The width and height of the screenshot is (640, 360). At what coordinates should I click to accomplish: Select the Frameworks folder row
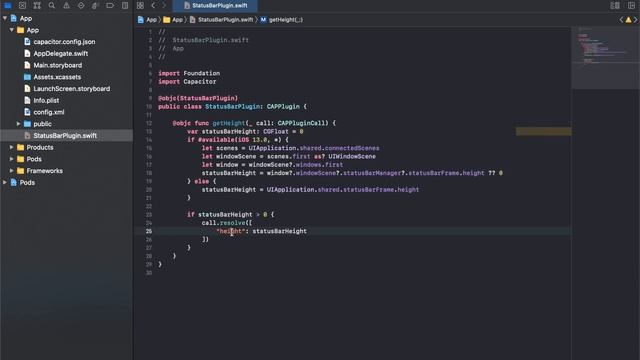(67, 171)
